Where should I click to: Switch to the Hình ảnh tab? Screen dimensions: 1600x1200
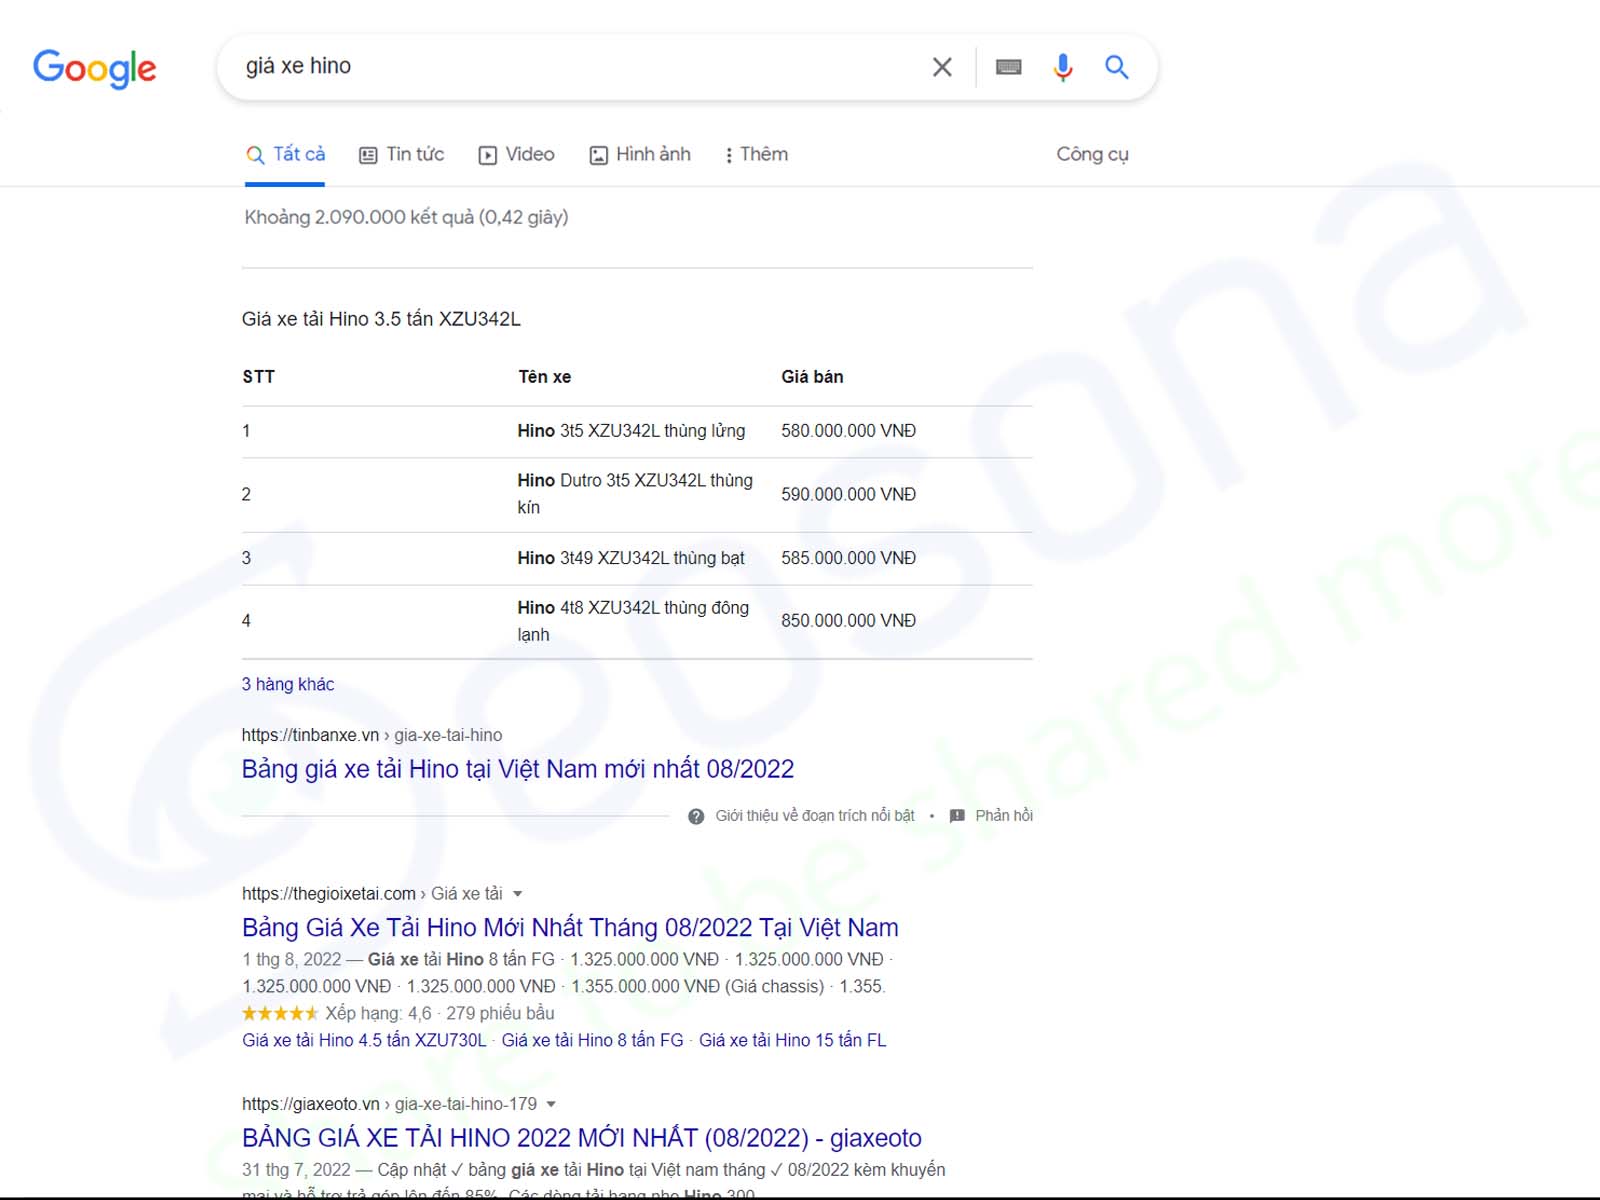pos(640,155)
